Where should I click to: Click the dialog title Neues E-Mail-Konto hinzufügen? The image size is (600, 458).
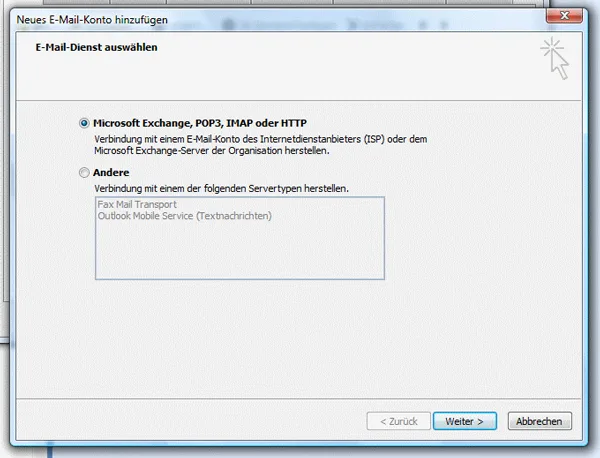click(x=92, y=20)
